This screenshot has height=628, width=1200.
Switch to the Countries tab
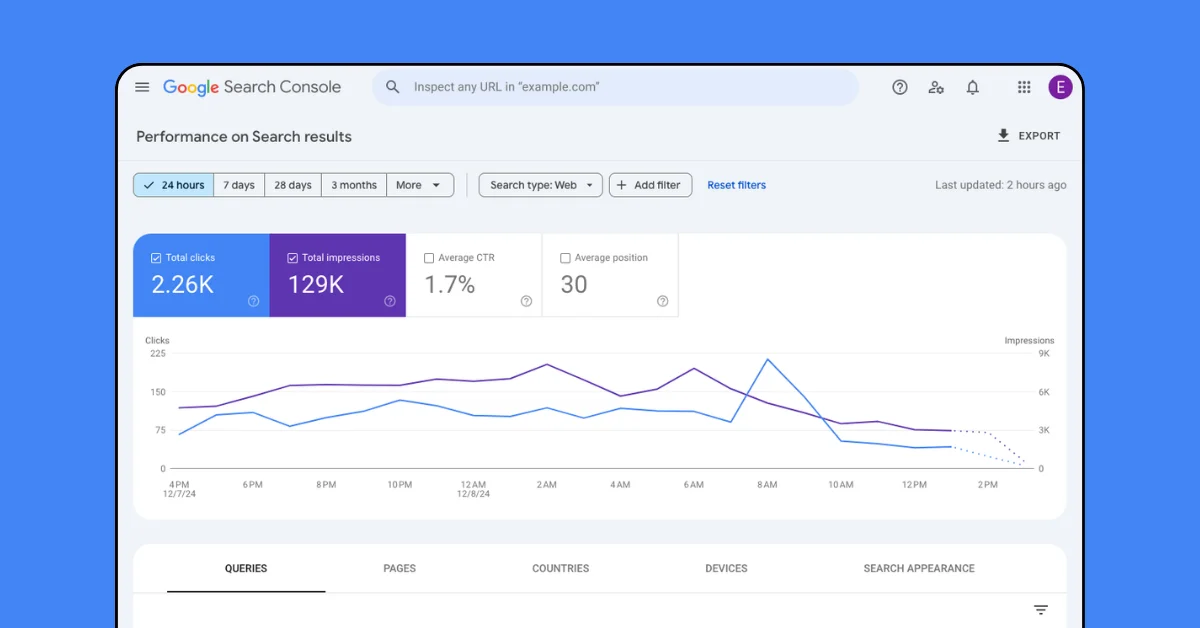point(561,568)
